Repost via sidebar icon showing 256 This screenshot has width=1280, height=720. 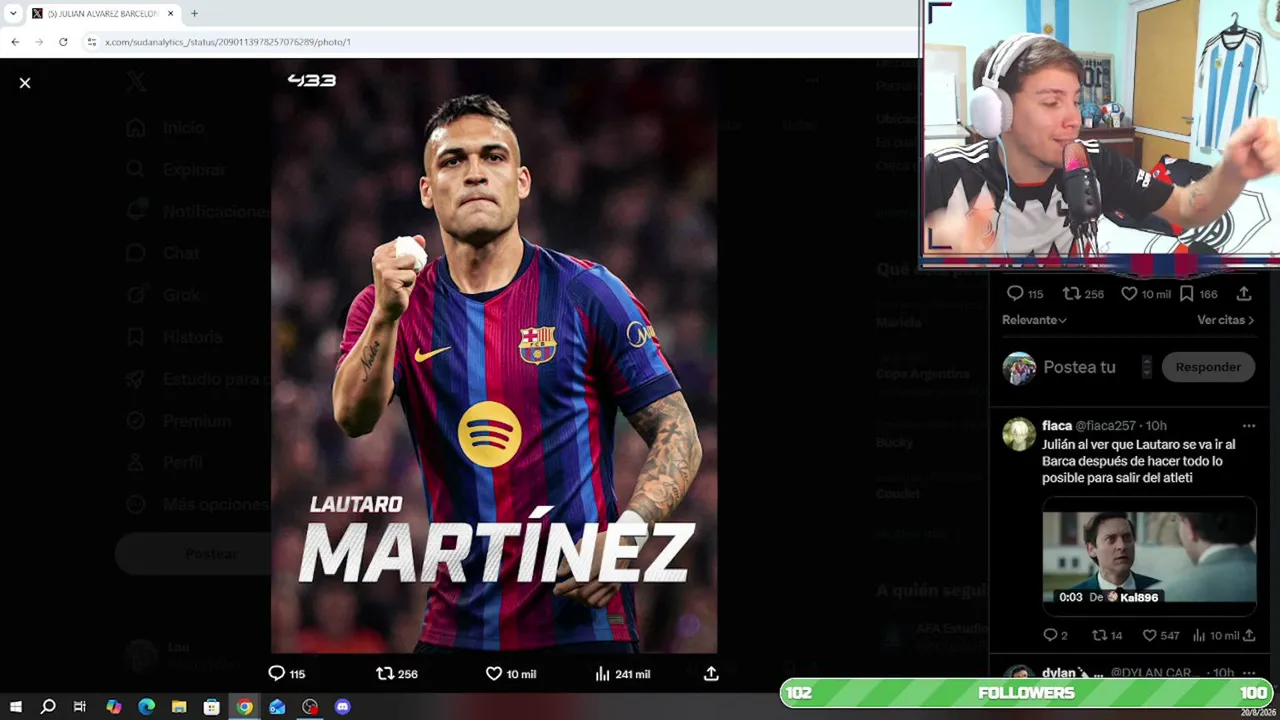coord(1071,294)
